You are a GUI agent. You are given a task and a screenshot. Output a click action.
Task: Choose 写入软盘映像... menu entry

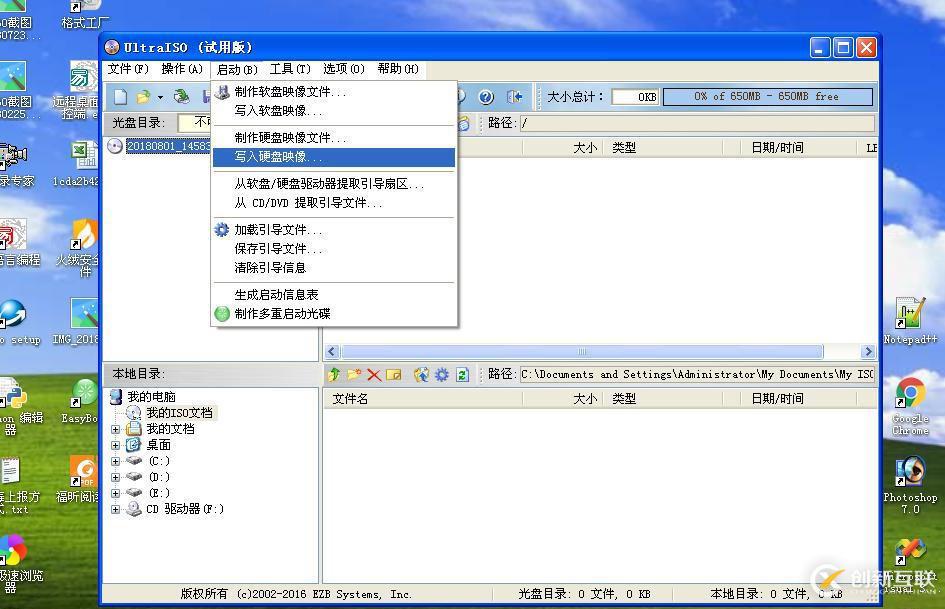[334, 111]
